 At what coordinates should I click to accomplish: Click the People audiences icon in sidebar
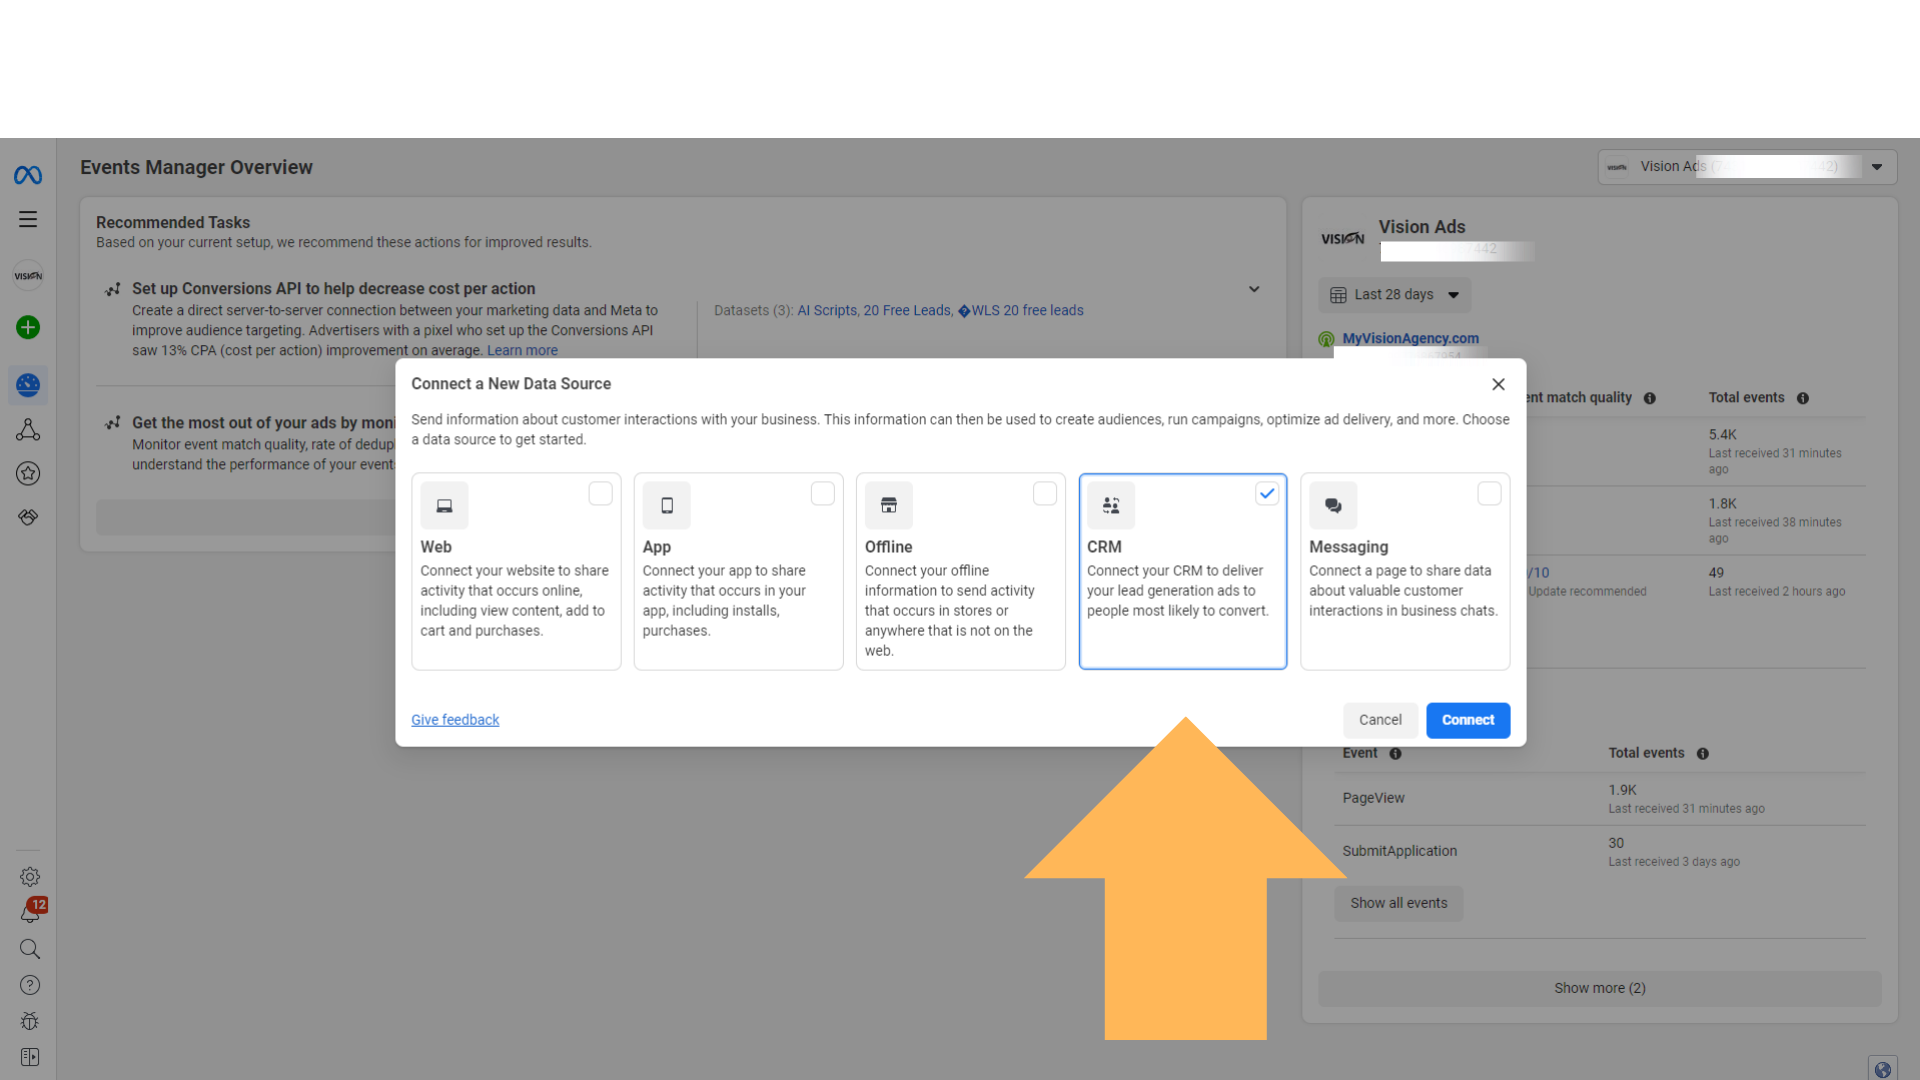point(28,429)
